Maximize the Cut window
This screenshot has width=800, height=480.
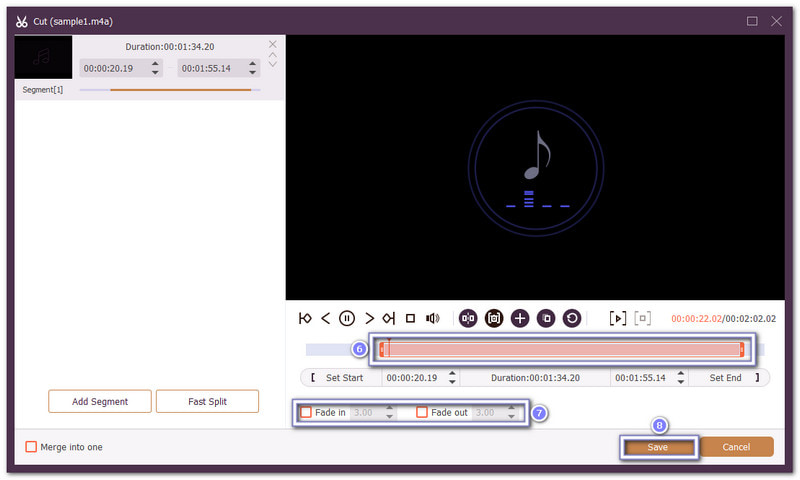click(752, 21)
